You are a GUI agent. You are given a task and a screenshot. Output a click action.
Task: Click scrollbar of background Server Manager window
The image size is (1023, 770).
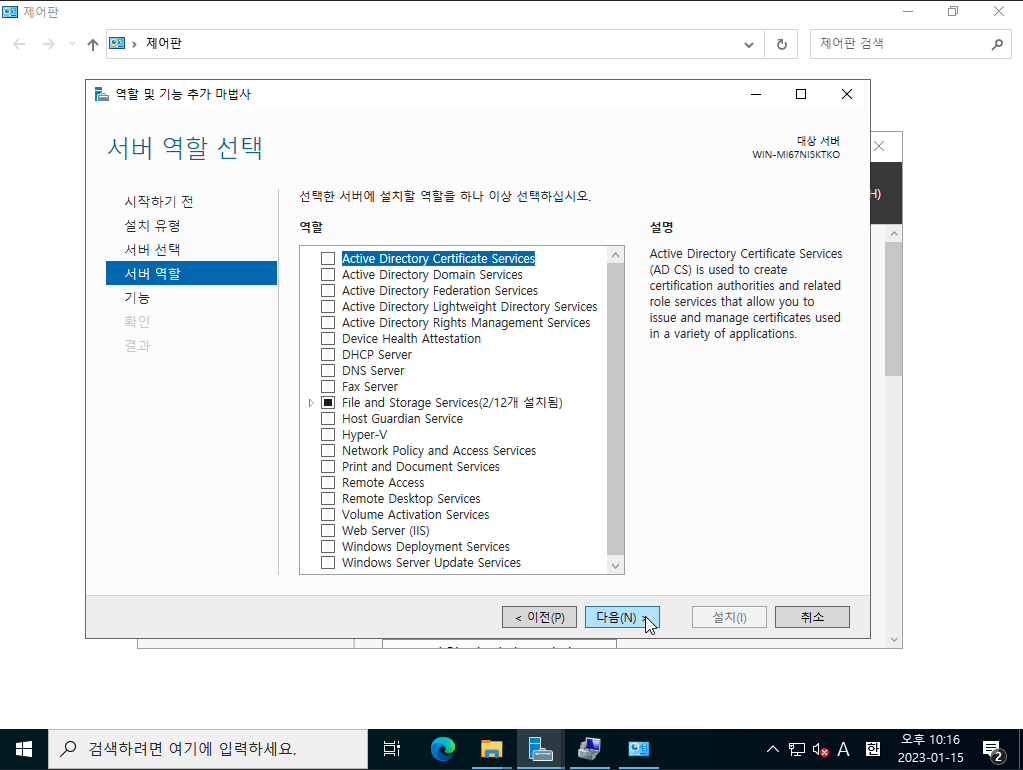click(894, 309)
